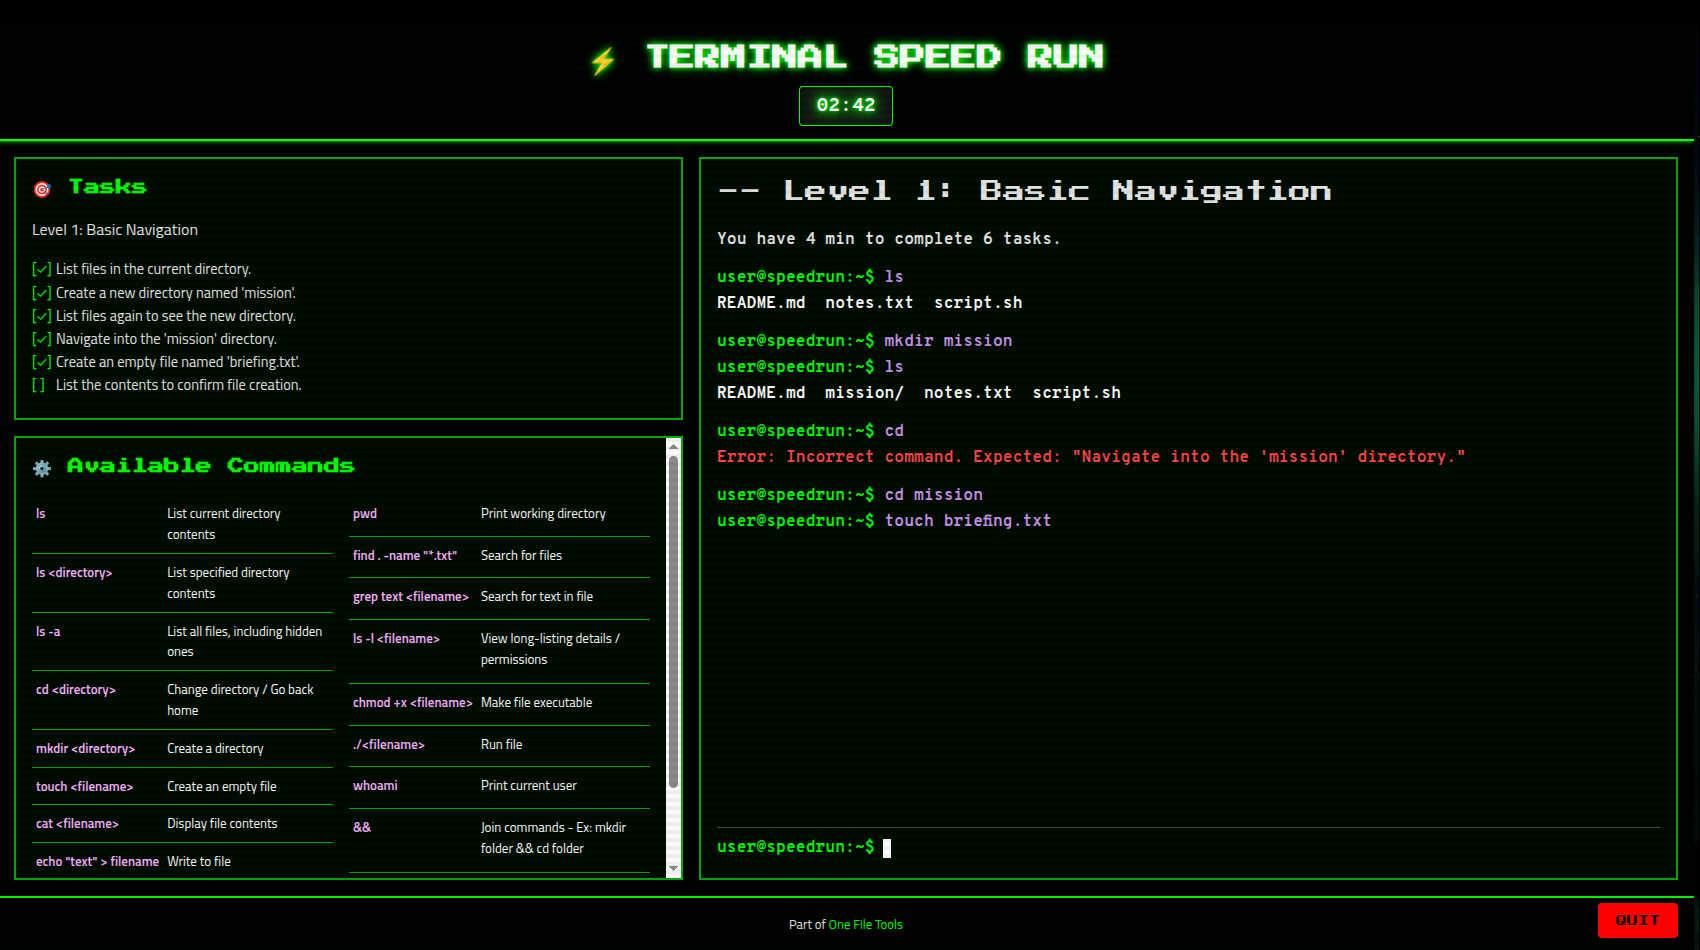Click the commands panel scrollbar thumb
1700x950 pixels.
pos(673,622)
